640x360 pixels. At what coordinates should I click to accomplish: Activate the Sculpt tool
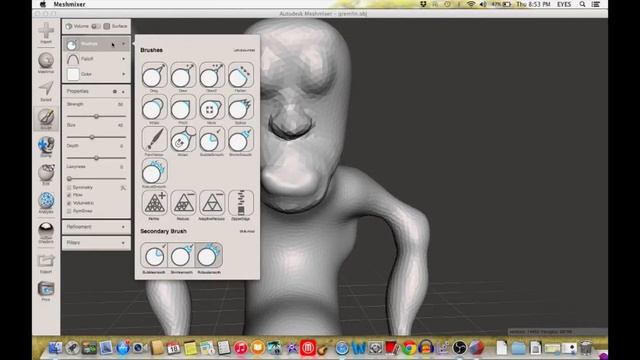coord(46,118)
